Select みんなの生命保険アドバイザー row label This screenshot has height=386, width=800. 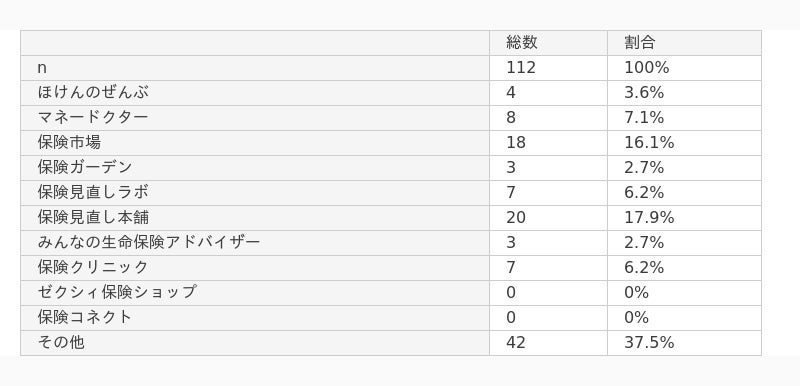pos(148,242)
